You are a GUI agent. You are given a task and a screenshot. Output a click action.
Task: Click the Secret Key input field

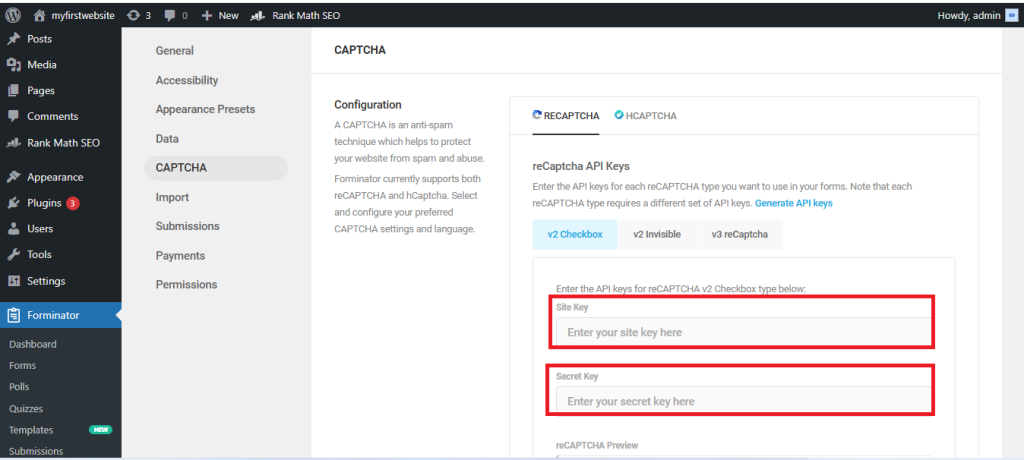click(743, 401)
